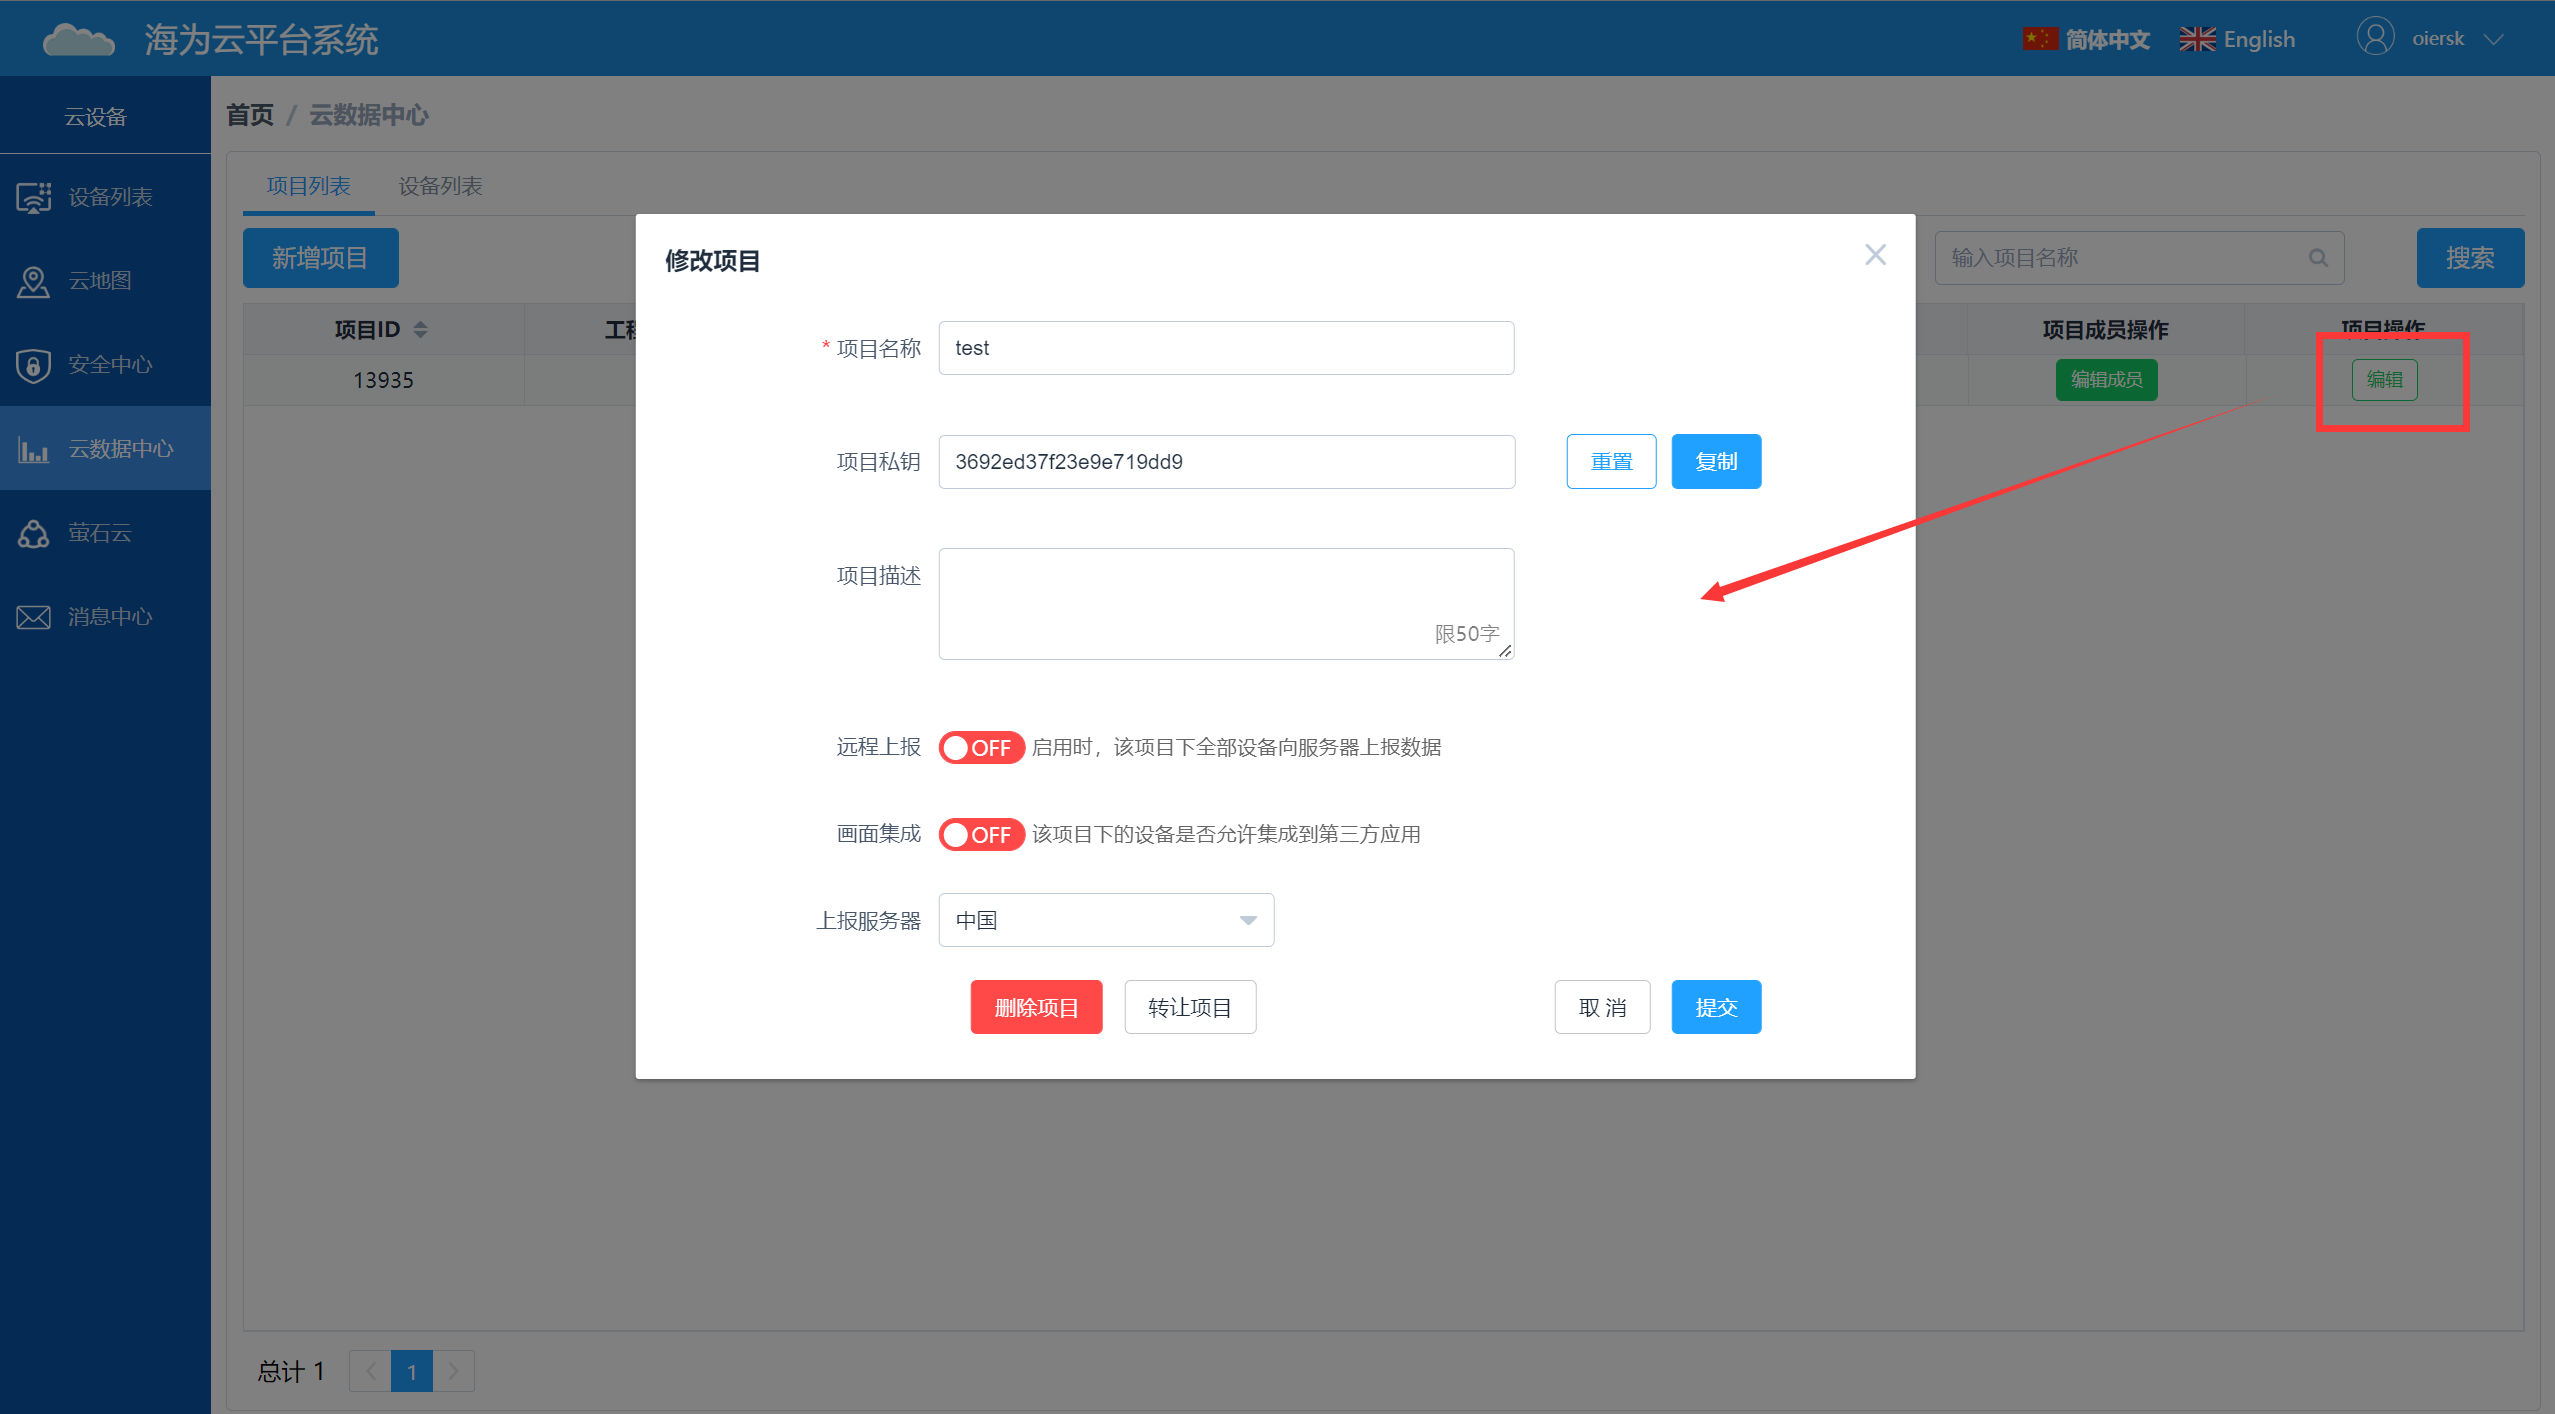This screenshot has height=1414, width=2555.
Task: Click the red 删除项目 button
Action: 1037,1007
